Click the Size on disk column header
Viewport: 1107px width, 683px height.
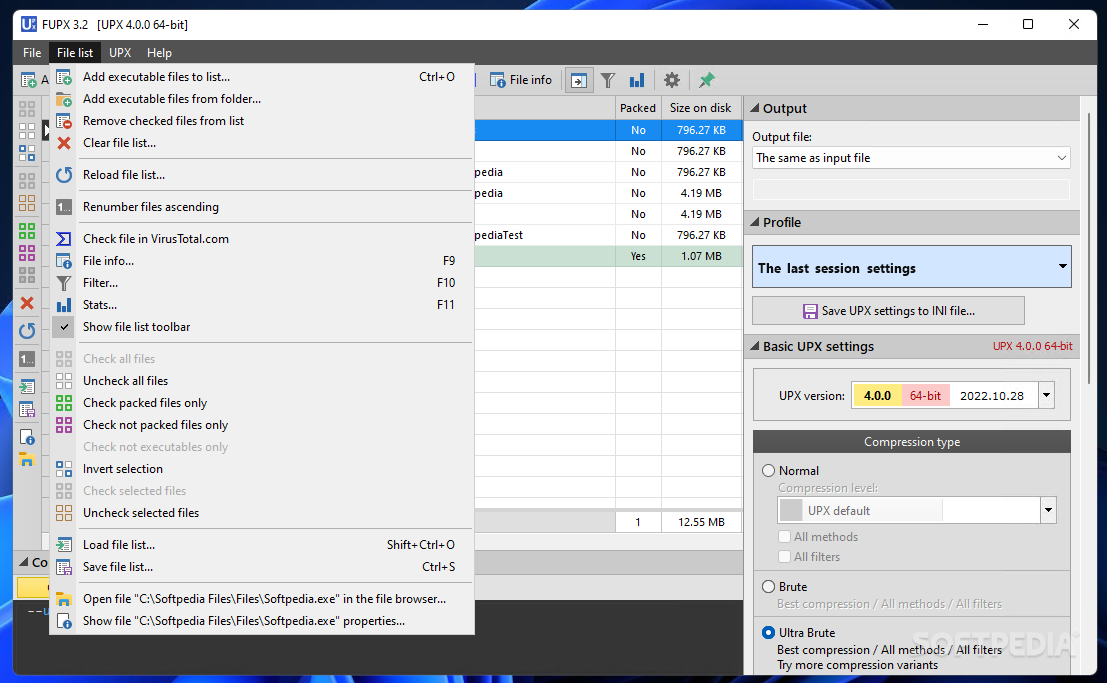tap(700, 108)
